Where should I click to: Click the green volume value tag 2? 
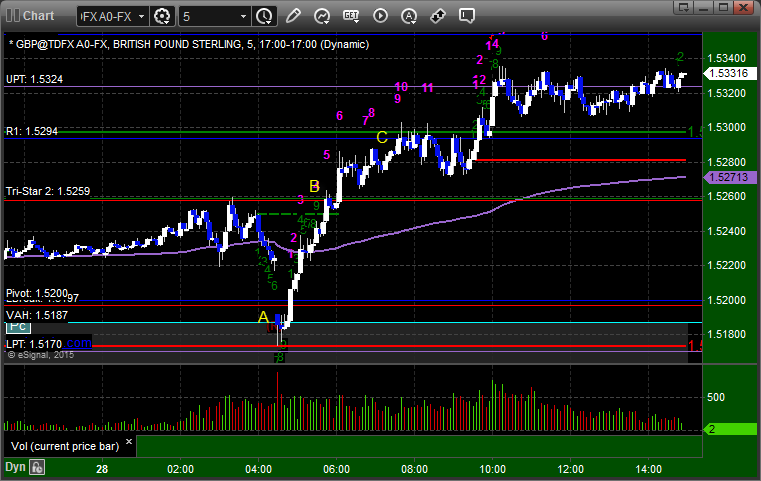click(729, 429)
